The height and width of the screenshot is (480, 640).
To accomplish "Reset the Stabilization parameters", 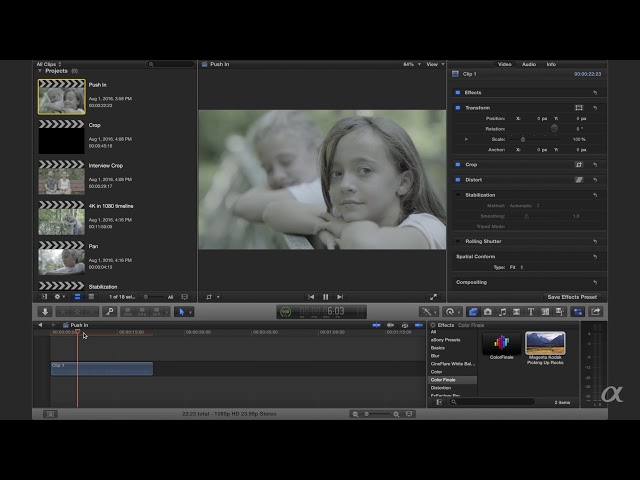I will (x=595, y=195).
